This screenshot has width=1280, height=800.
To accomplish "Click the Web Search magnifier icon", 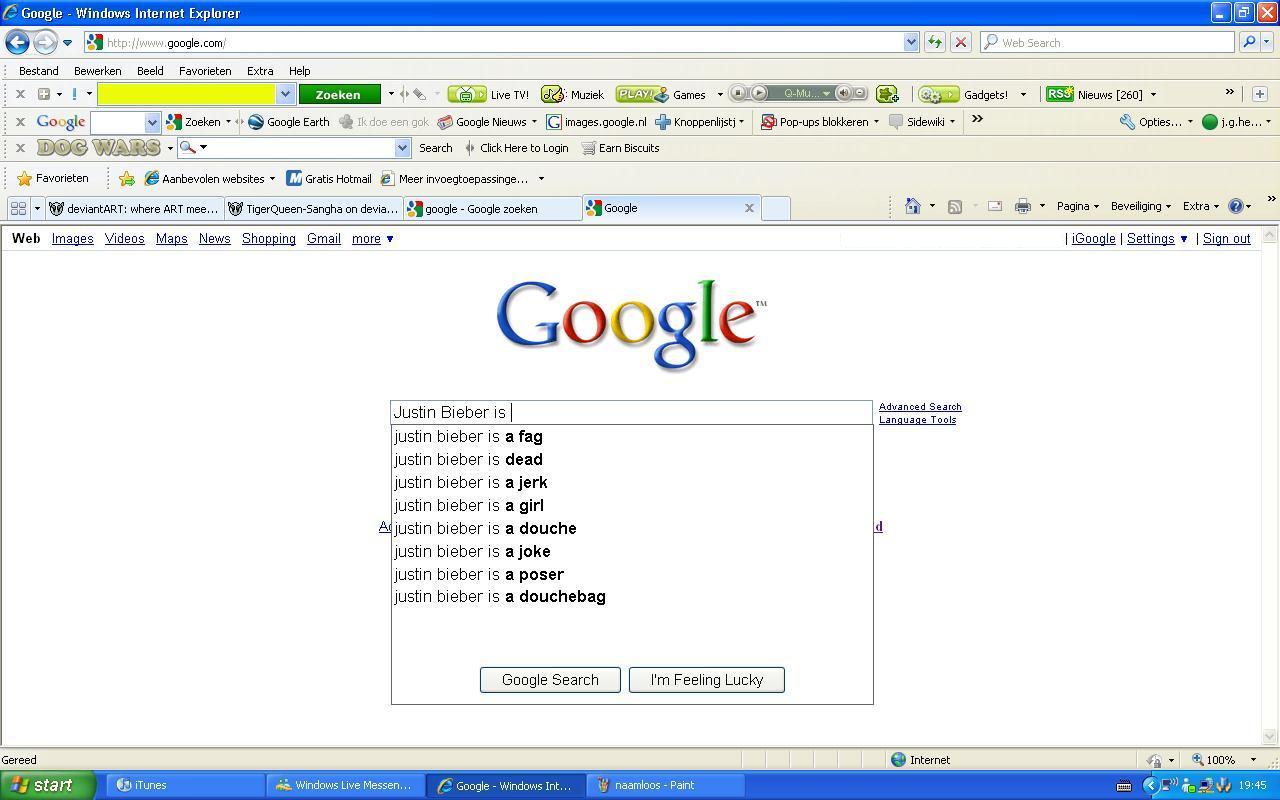I will (1248, 42).
